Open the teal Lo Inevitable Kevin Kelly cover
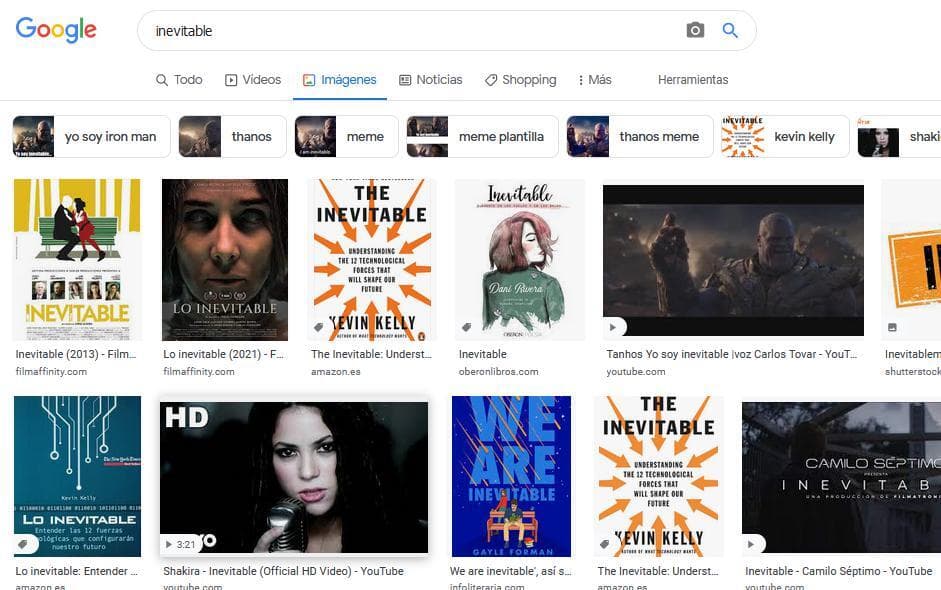 pos(77,477)
